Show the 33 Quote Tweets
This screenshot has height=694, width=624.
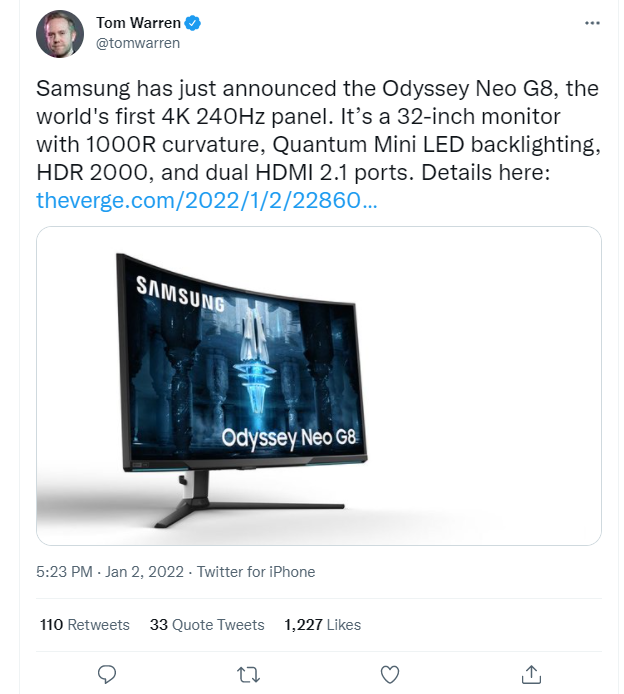pos(207,625)
